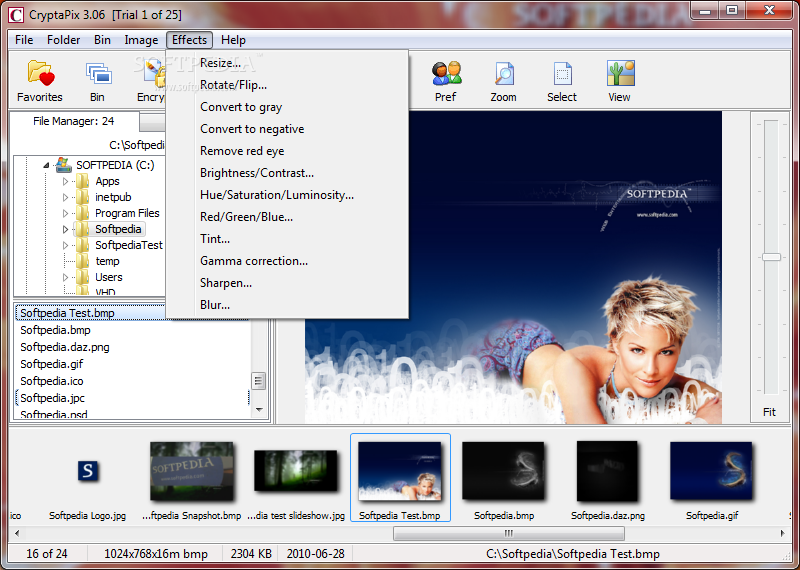
Task: Activate the Select toolbar icon
Action: pyautogui.click(x=562, y=81)
